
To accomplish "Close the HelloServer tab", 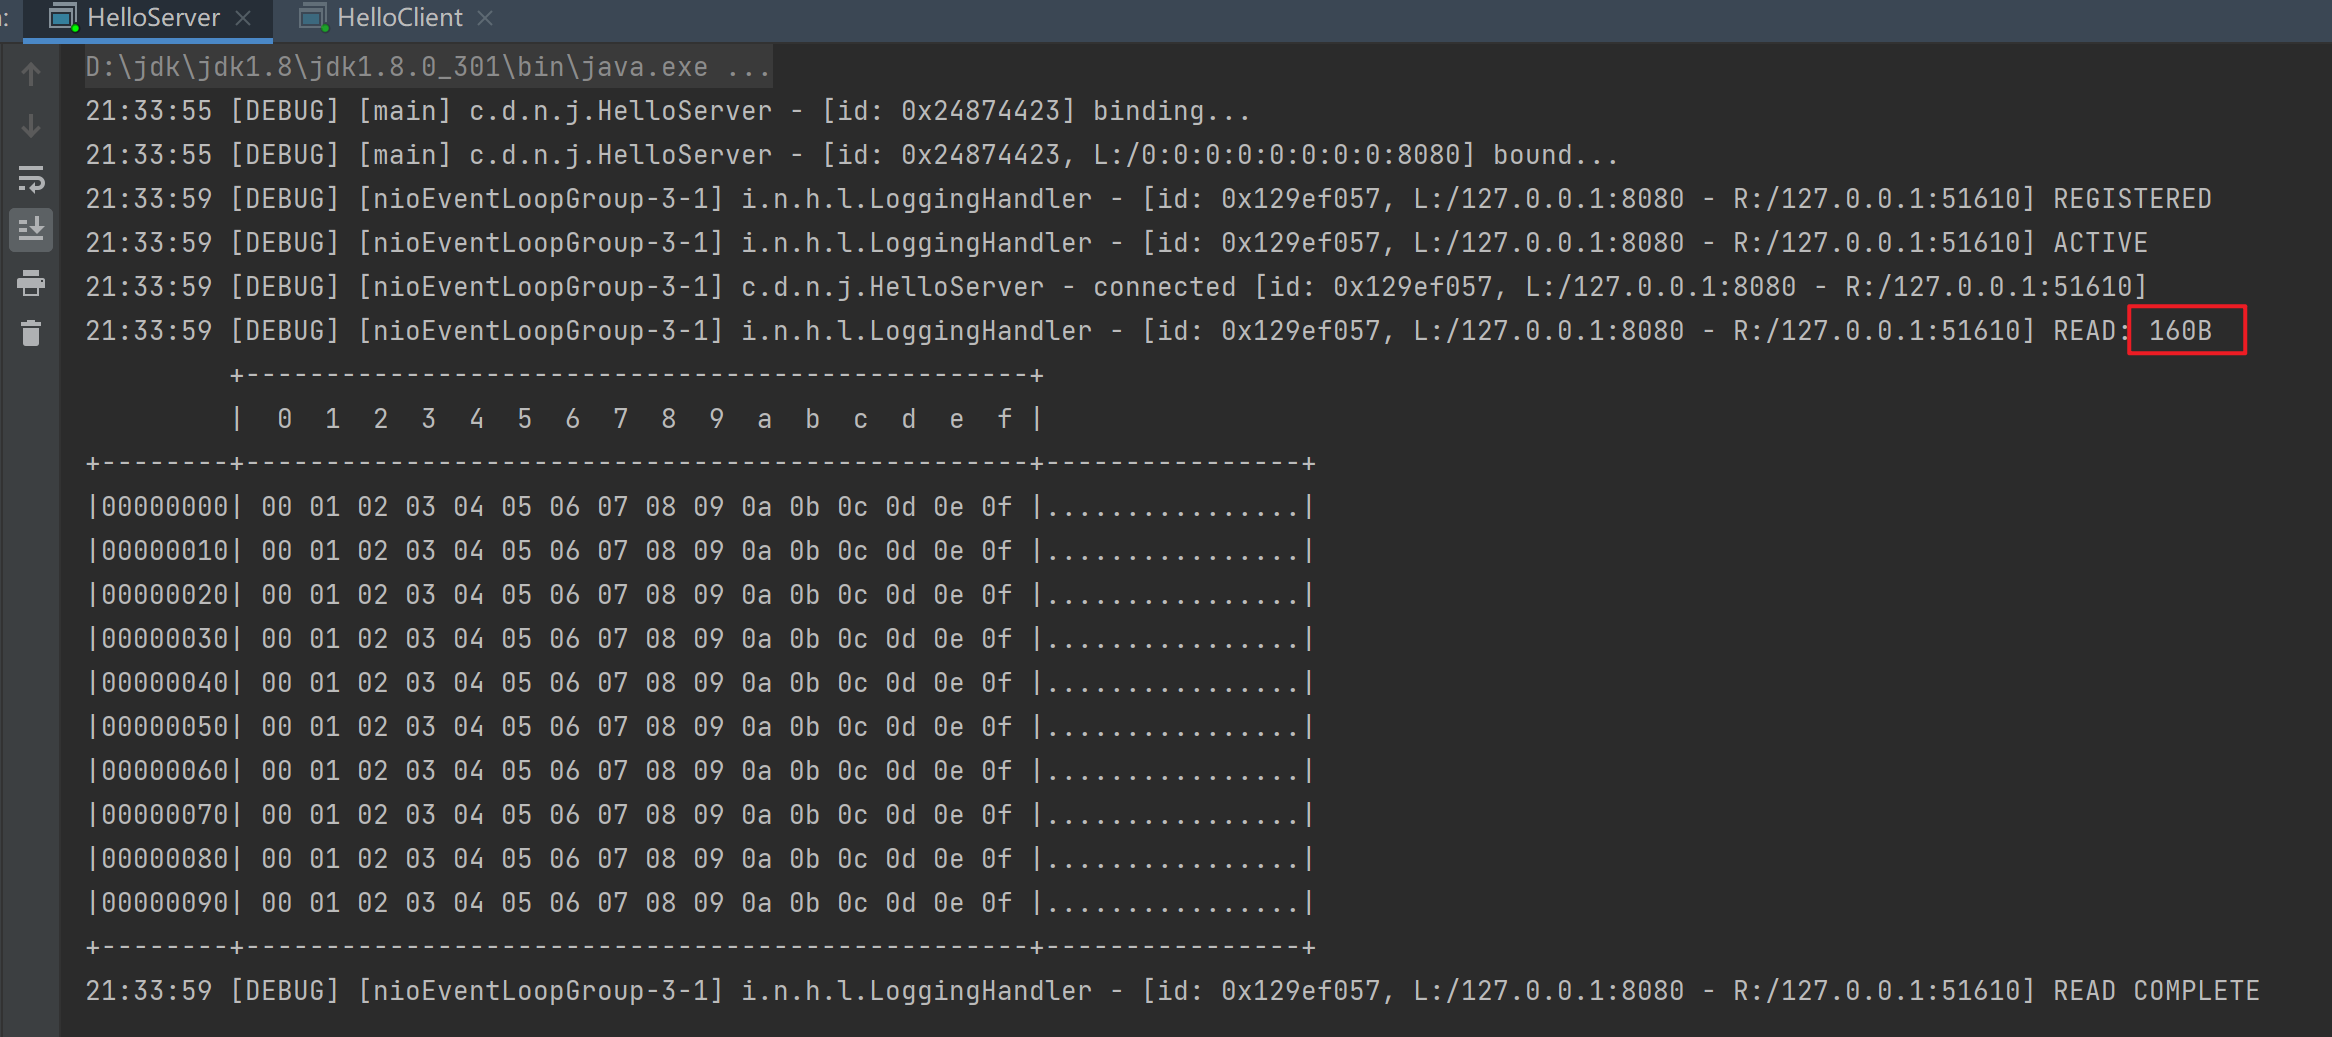I will [x=243, y=18].
